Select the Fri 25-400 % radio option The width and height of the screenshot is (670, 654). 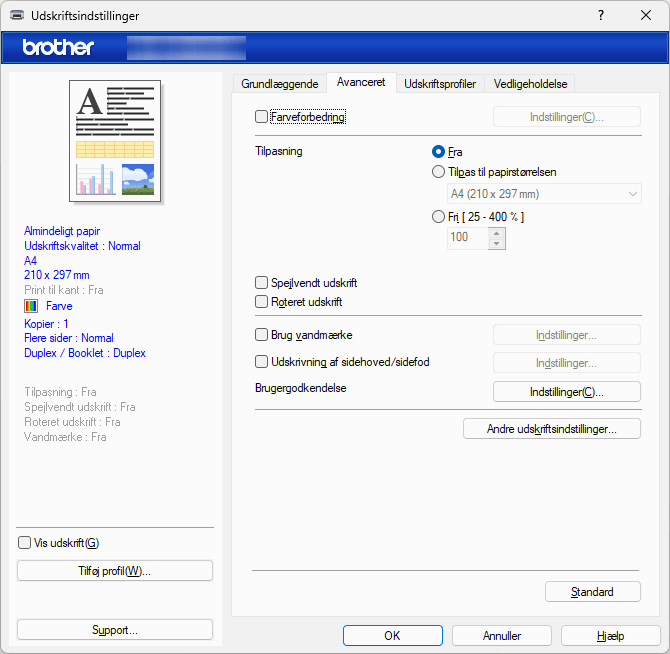click(438, 216)
